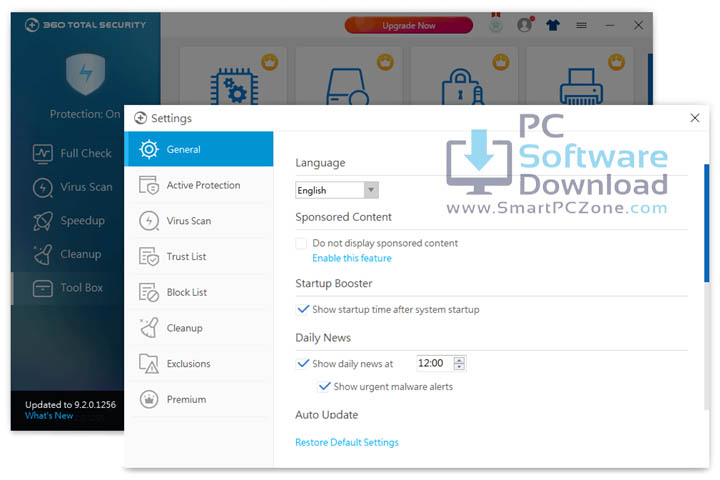Open the Premium settings tab

click(x=199, y=400)
